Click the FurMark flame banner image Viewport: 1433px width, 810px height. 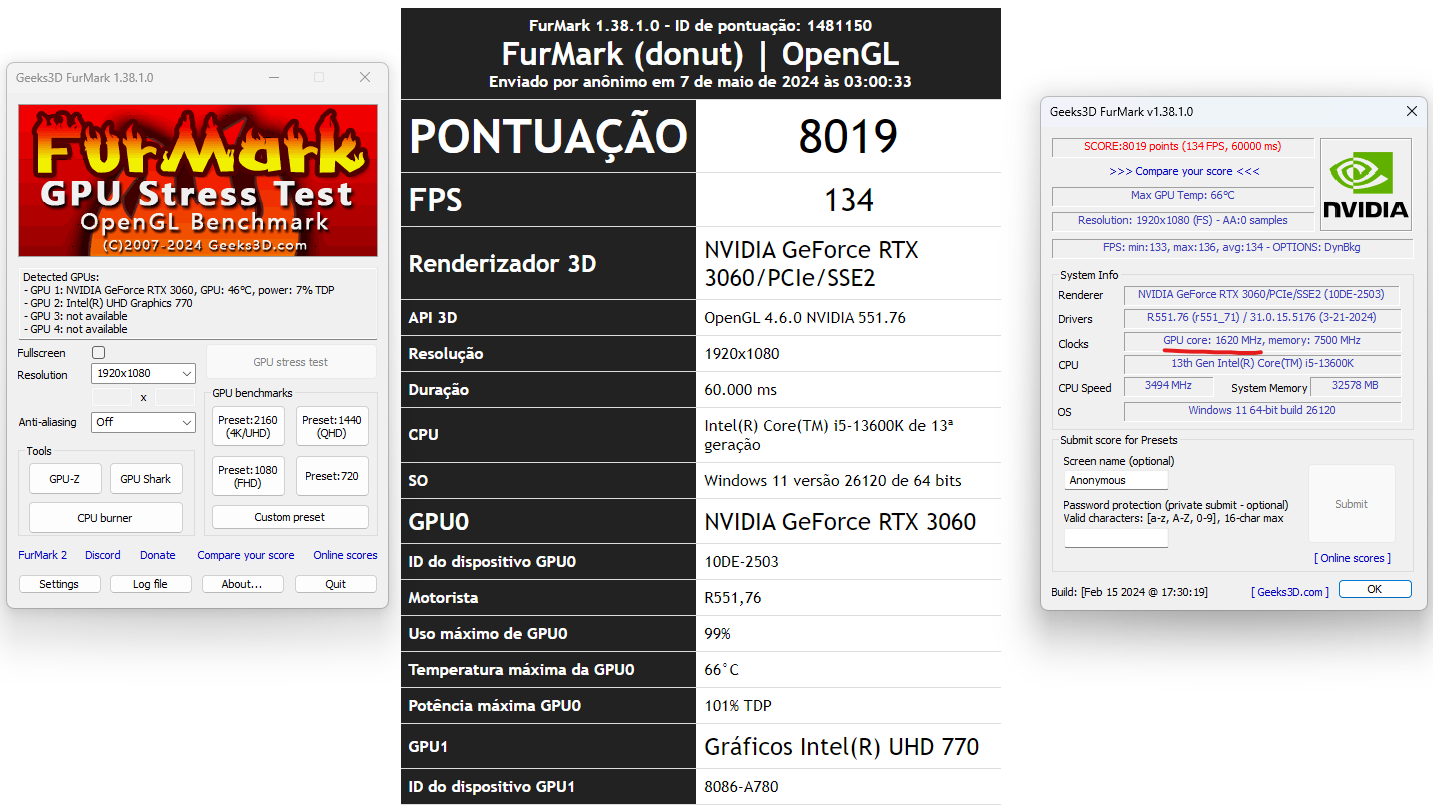click(198, 180)
